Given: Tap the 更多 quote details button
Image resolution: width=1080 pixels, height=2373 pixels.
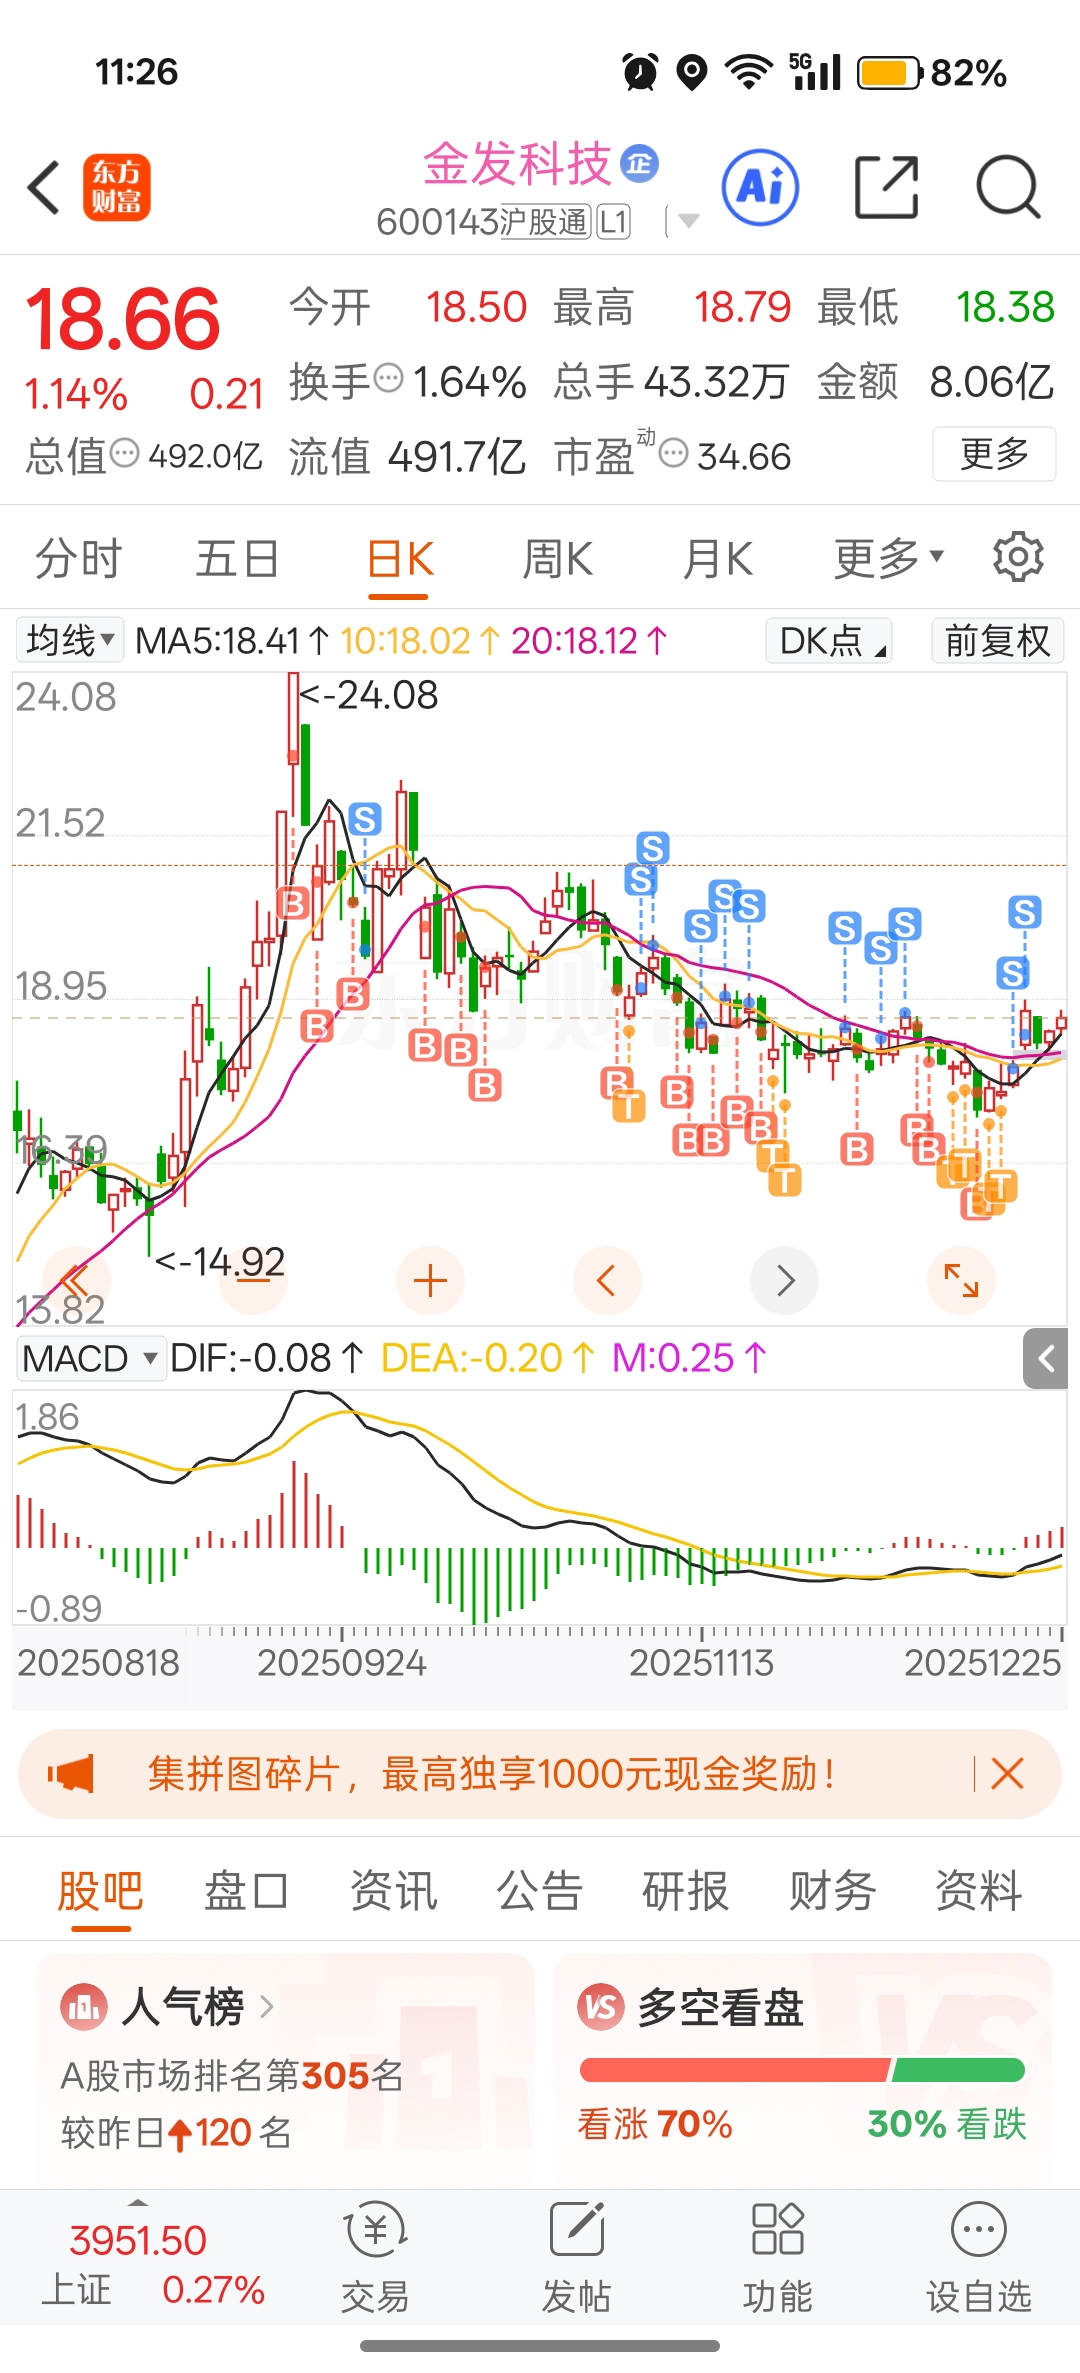Looking at the screenshot, I should click(x=994, y=453).
